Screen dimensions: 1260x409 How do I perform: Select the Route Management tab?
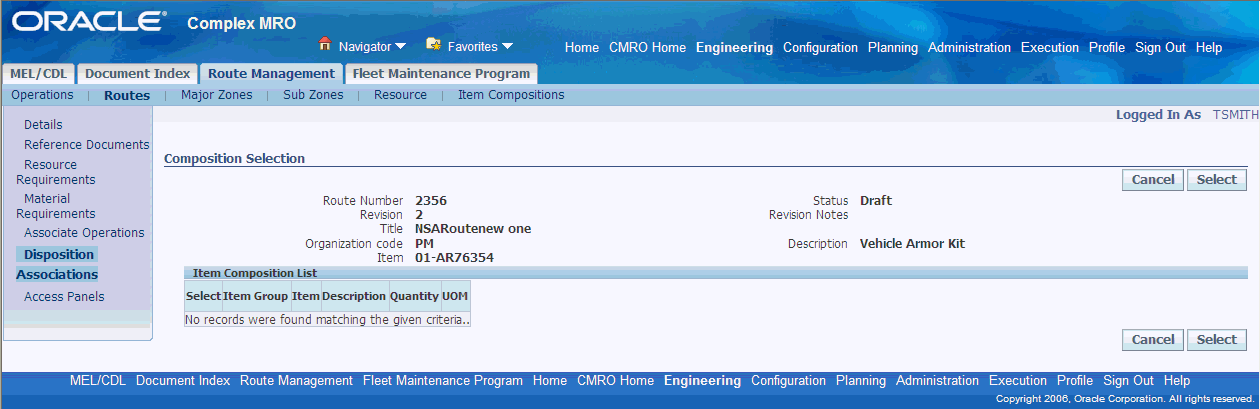pos(271,74)
